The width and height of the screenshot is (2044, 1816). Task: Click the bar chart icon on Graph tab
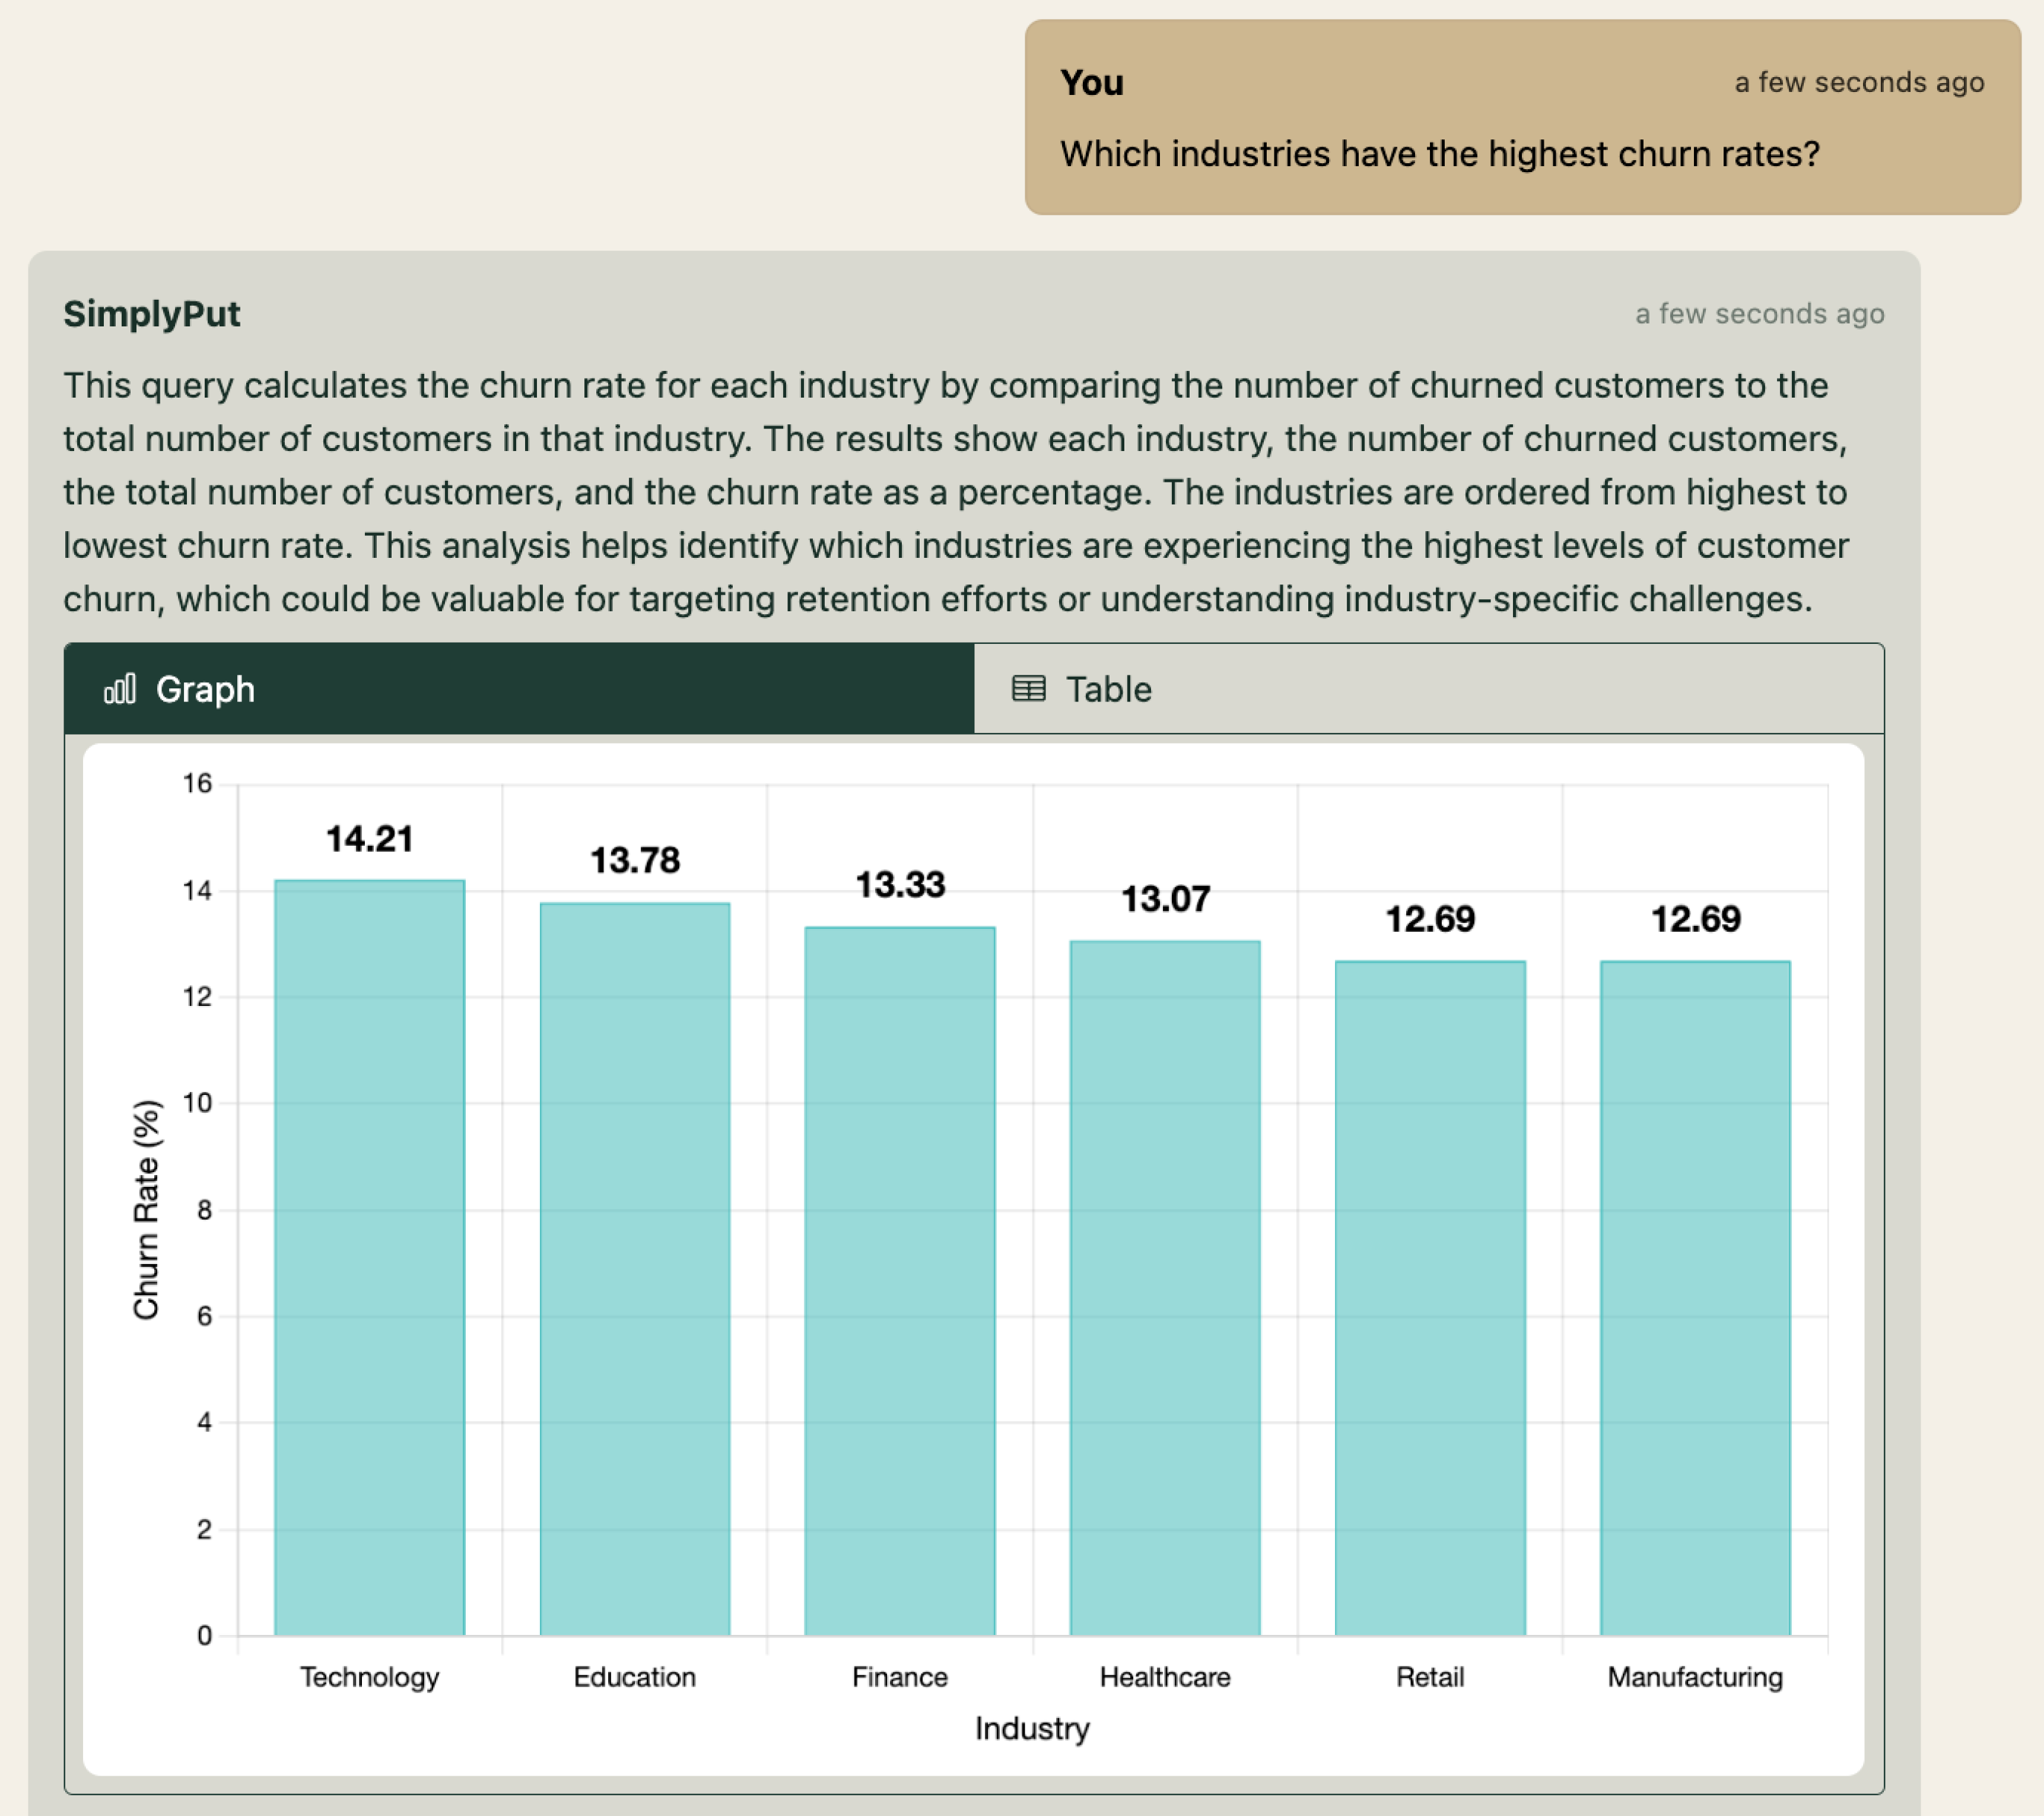click(x=120, y=689)
